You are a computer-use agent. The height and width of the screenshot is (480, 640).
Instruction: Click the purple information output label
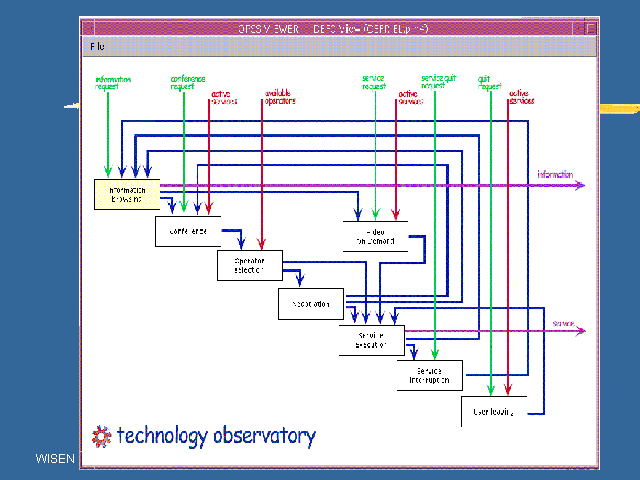pyautogui.click(x=555, y=175)
